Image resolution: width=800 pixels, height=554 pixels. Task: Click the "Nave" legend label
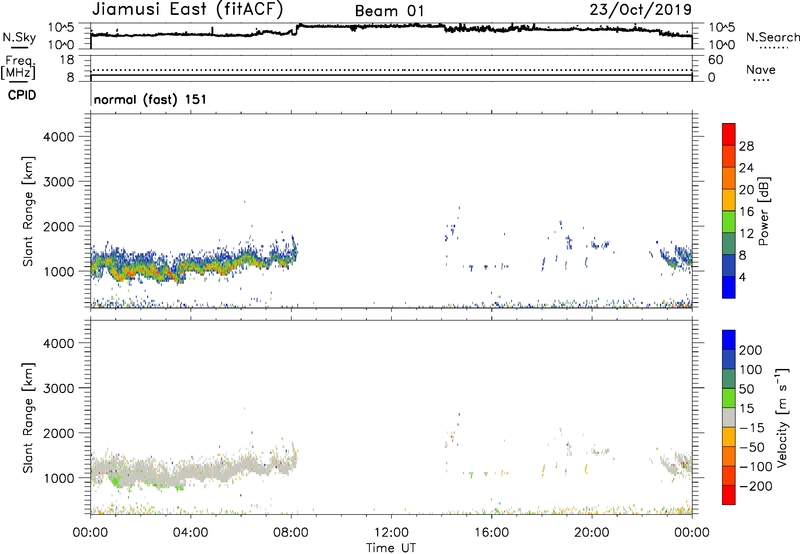(x=761, y=69)
